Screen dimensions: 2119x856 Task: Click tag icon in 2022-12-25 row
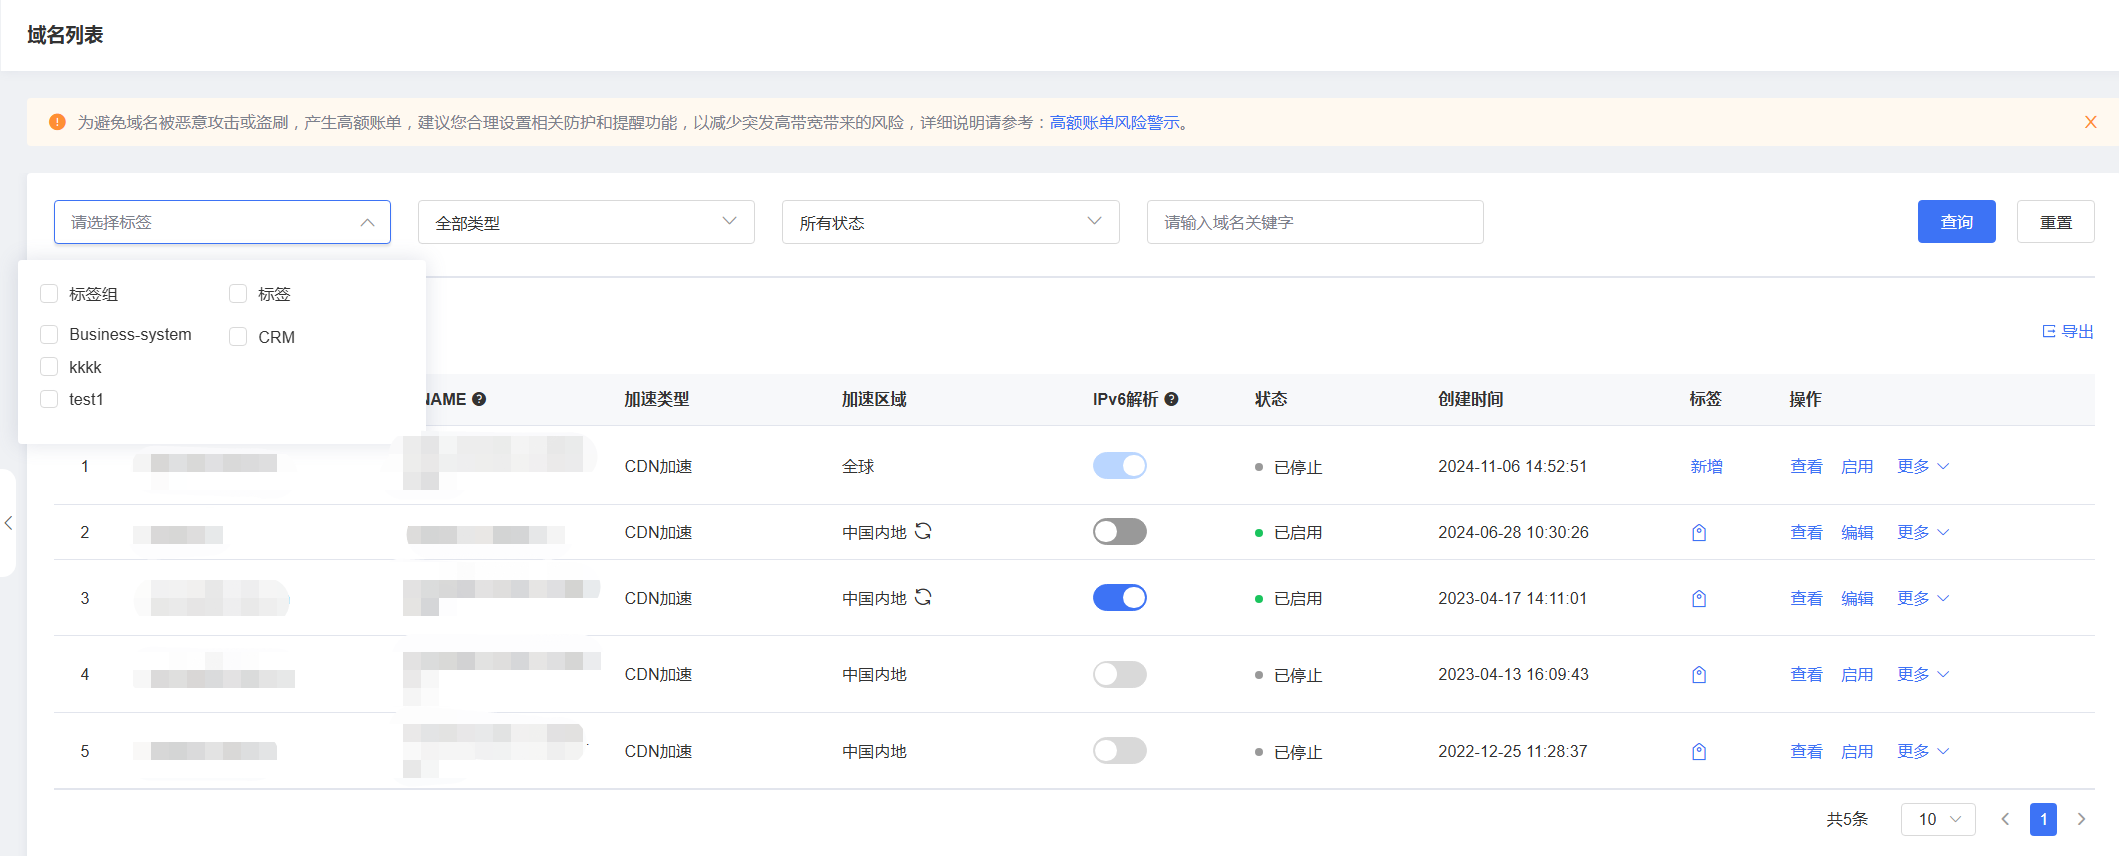click(x=1699, y=751)
